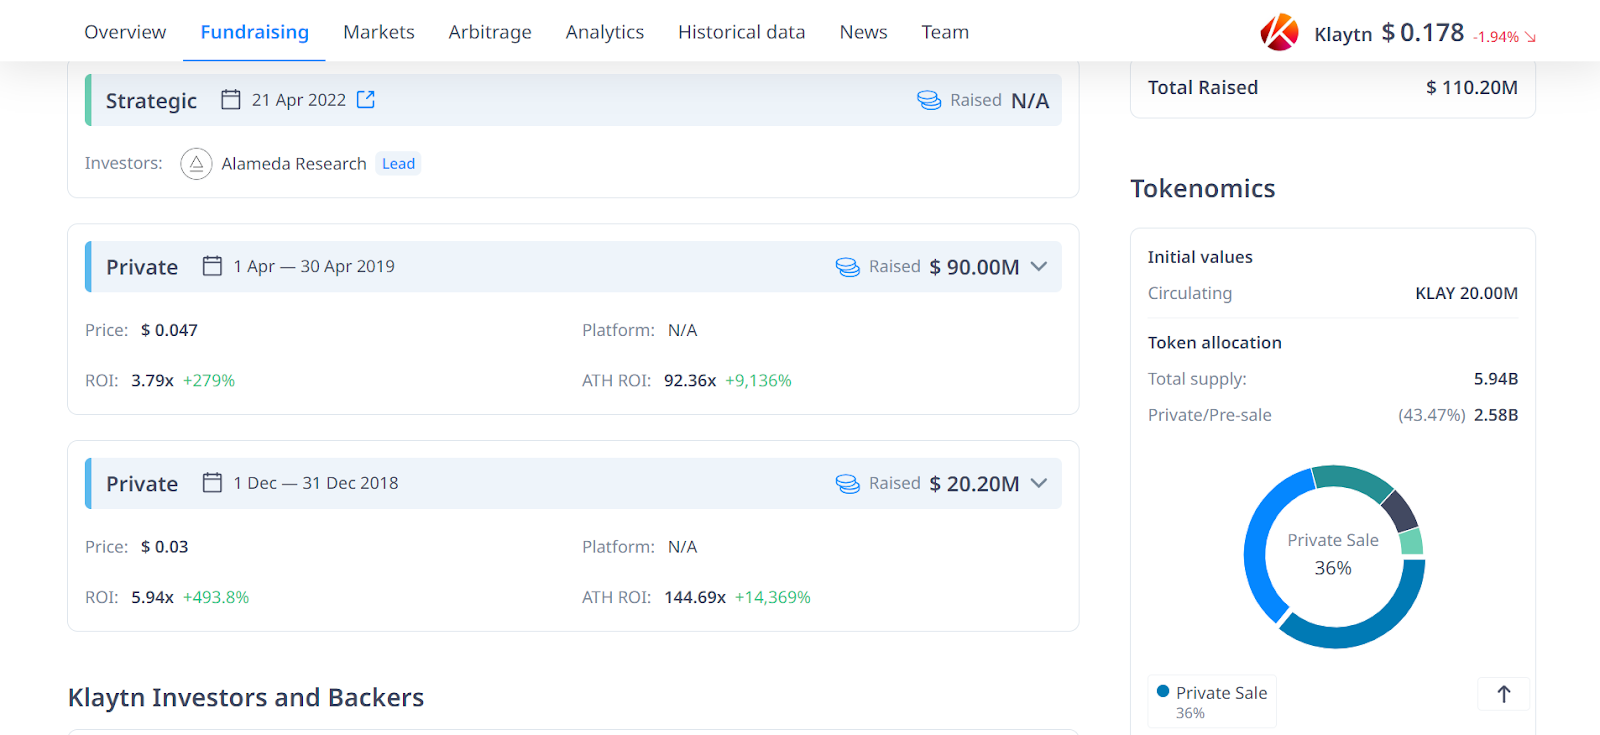Viewport: 1600px width, 735px height.
Task: Collapse the April 2019 Private round chevron
Action: pos(1039,267)
